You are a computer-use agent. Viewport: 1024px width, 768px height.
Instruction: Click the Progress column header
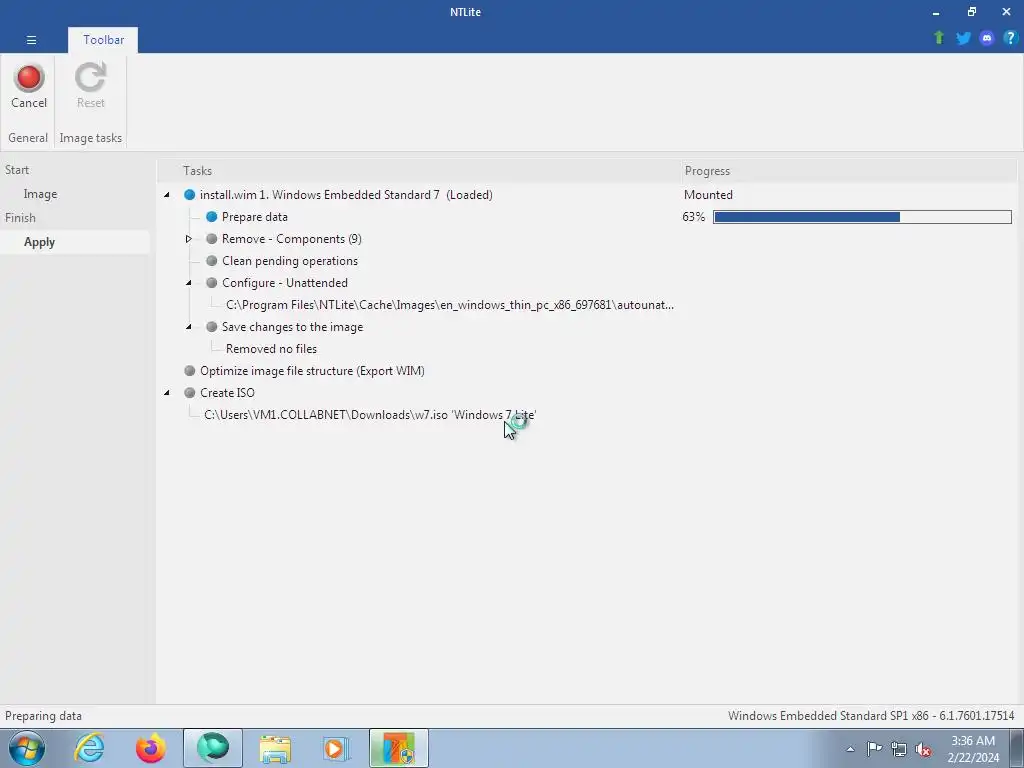click(848, 170)
